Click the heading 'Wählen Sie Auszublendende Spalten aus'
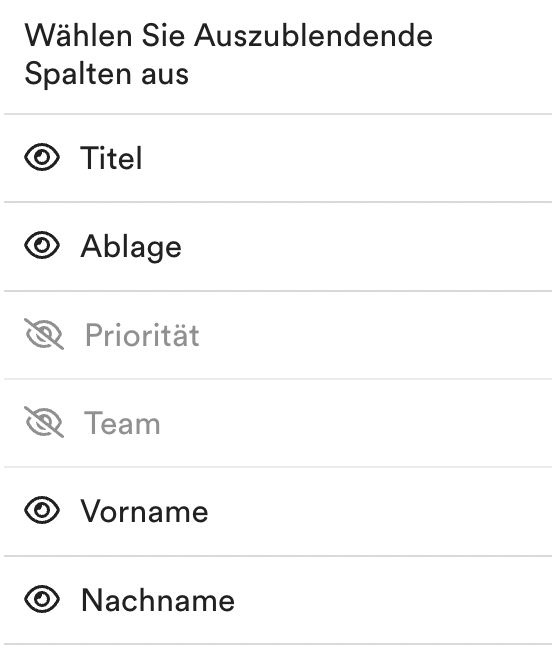The image size is (552, 662). [228, 54]
